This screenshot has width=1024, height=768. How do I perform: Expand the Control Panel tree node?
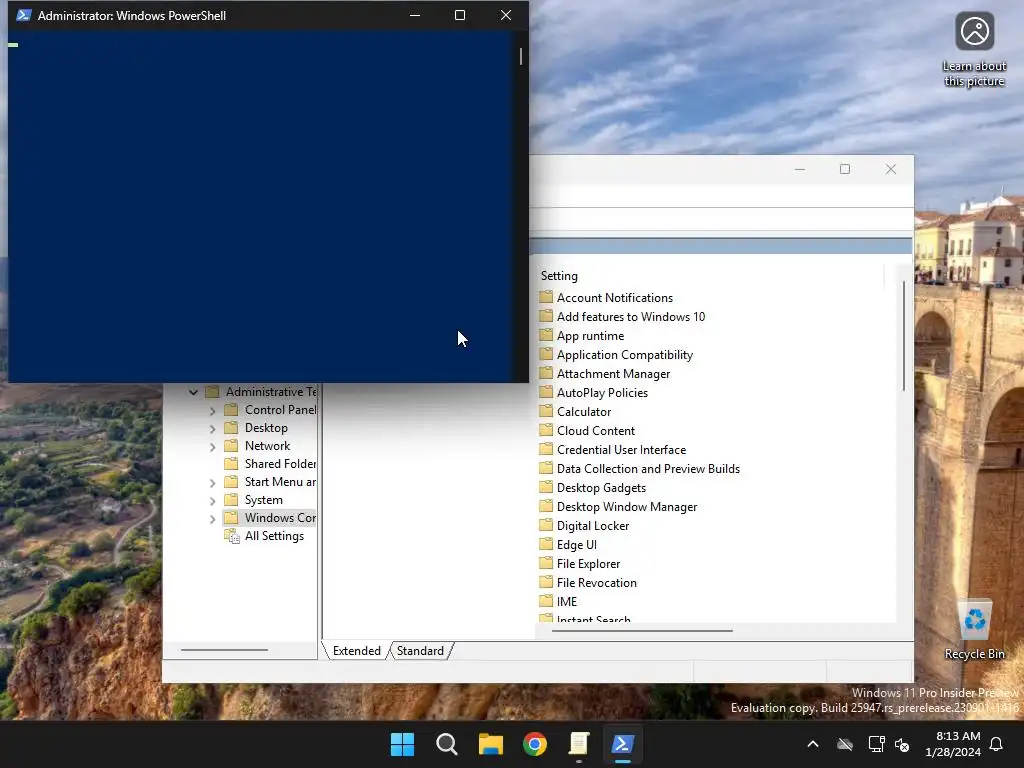(212, 411)
